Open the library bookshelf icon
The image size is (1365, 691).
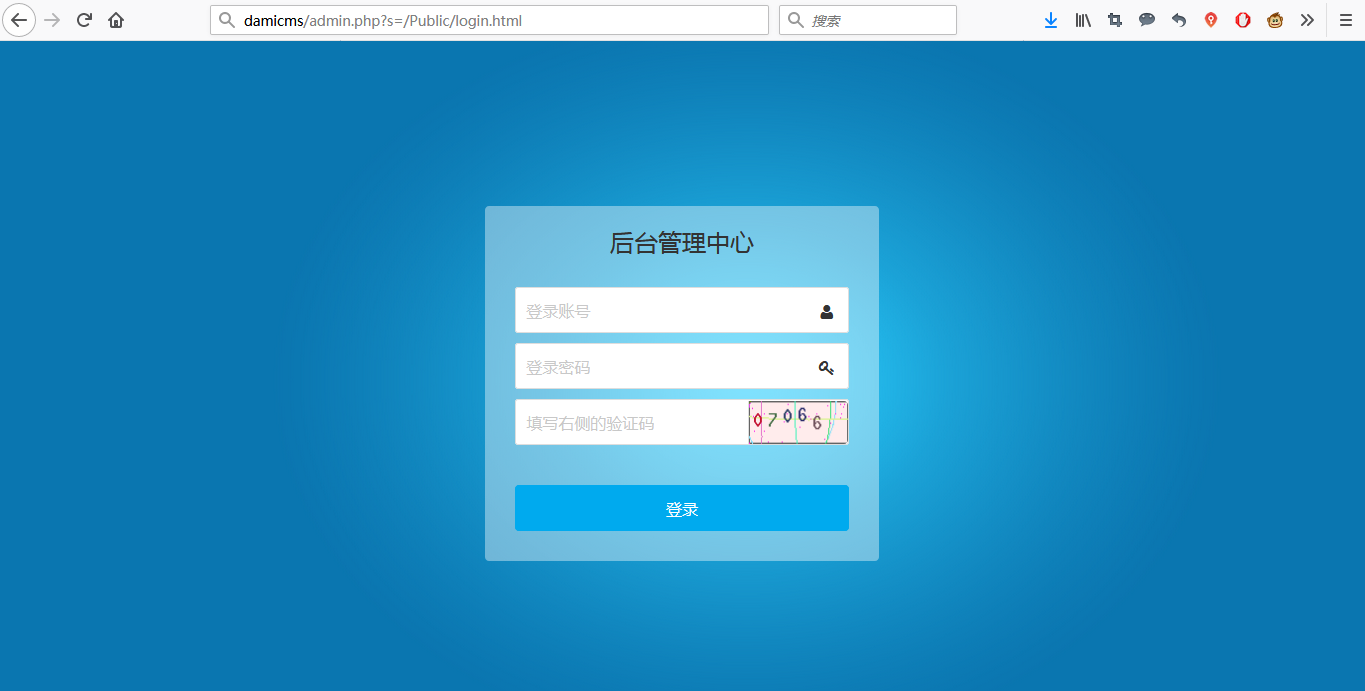[1083, 20]
